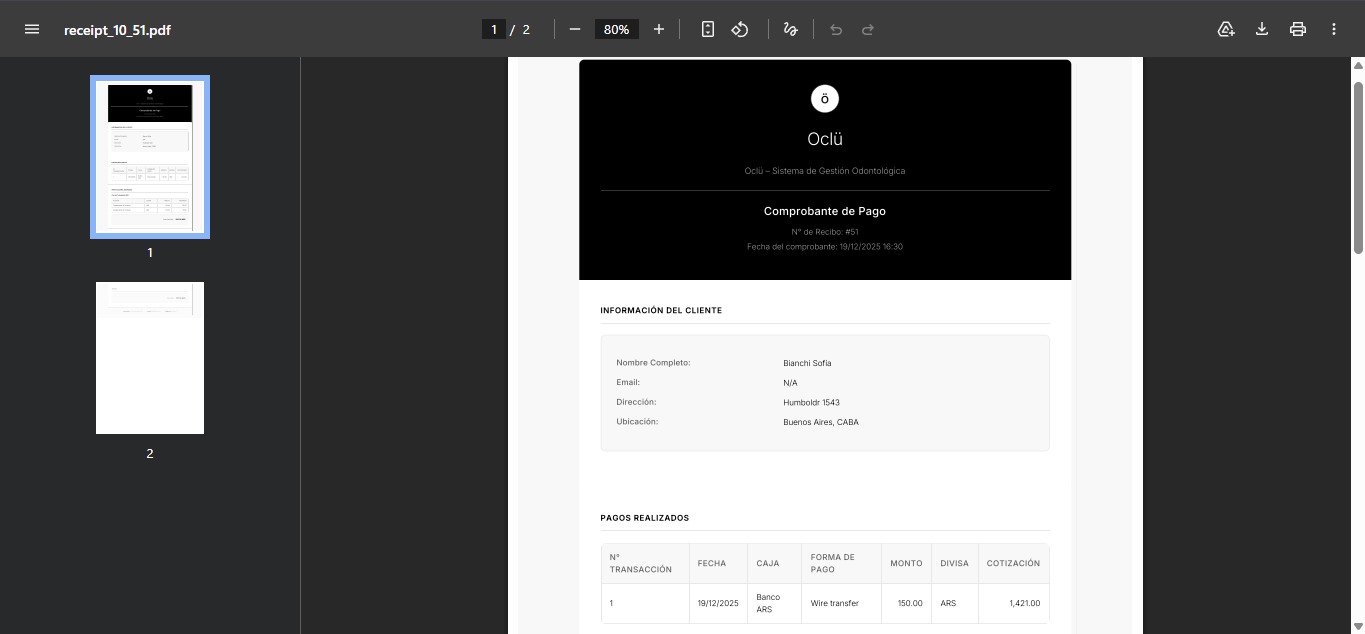
Task: Click 'N° de Recibo: #51' text
Action: [825, 232]
